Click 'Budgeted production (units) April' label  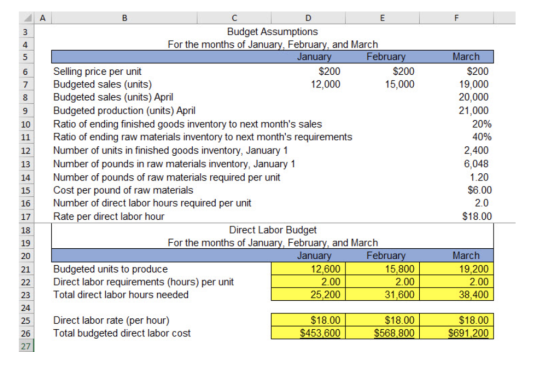click(x=124, y=110)
